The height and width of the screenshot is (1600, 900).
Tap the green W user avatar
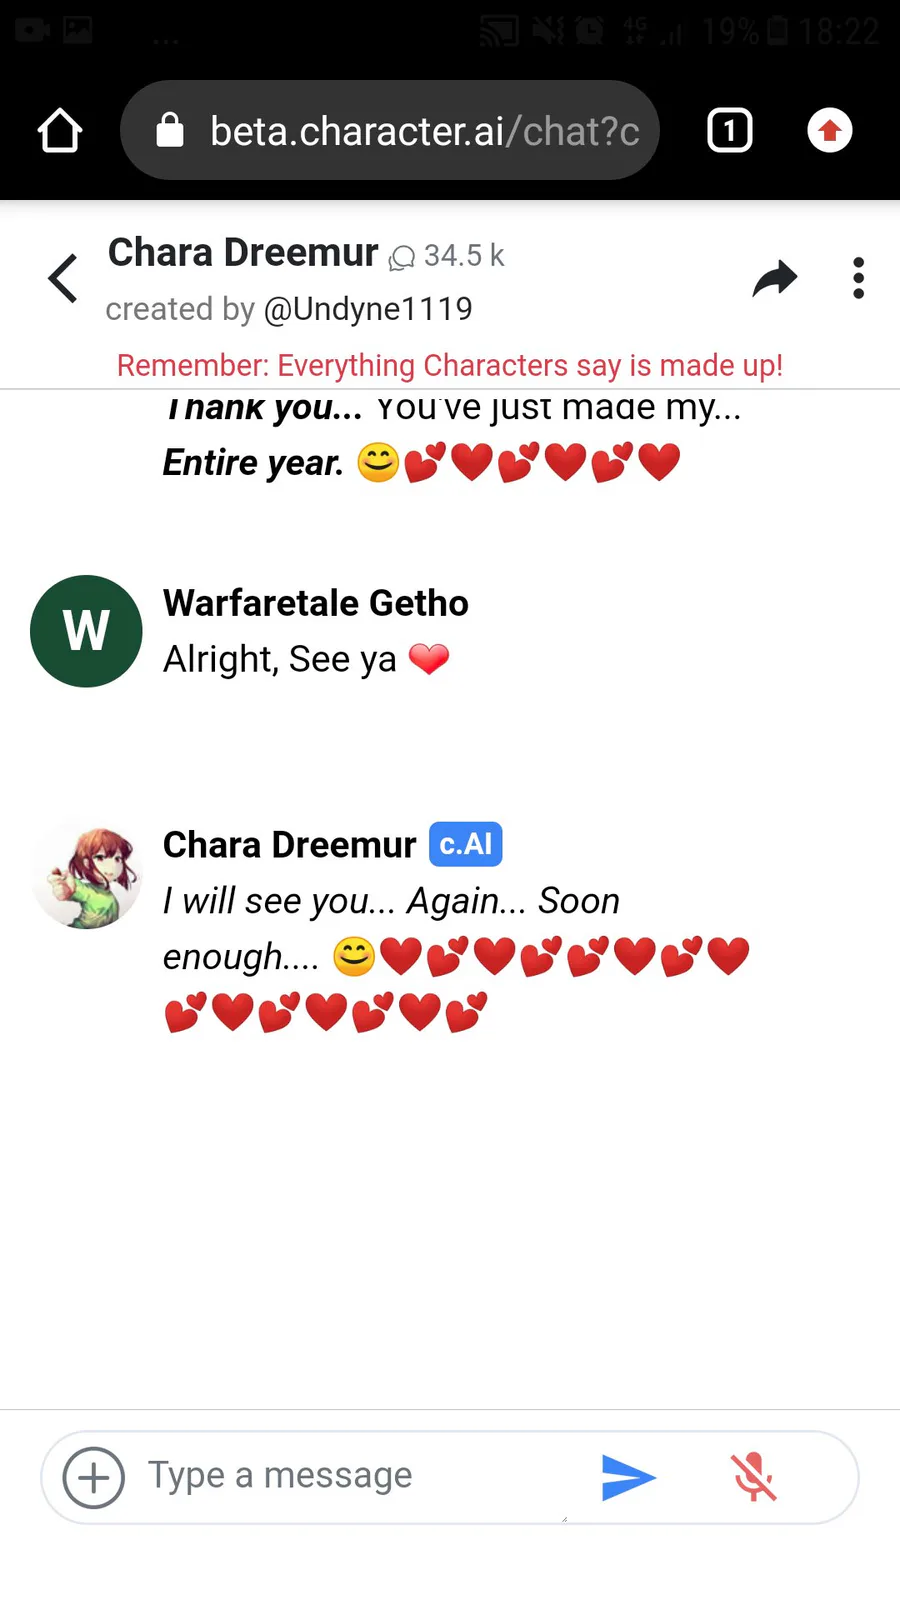(x=86, y=631)
